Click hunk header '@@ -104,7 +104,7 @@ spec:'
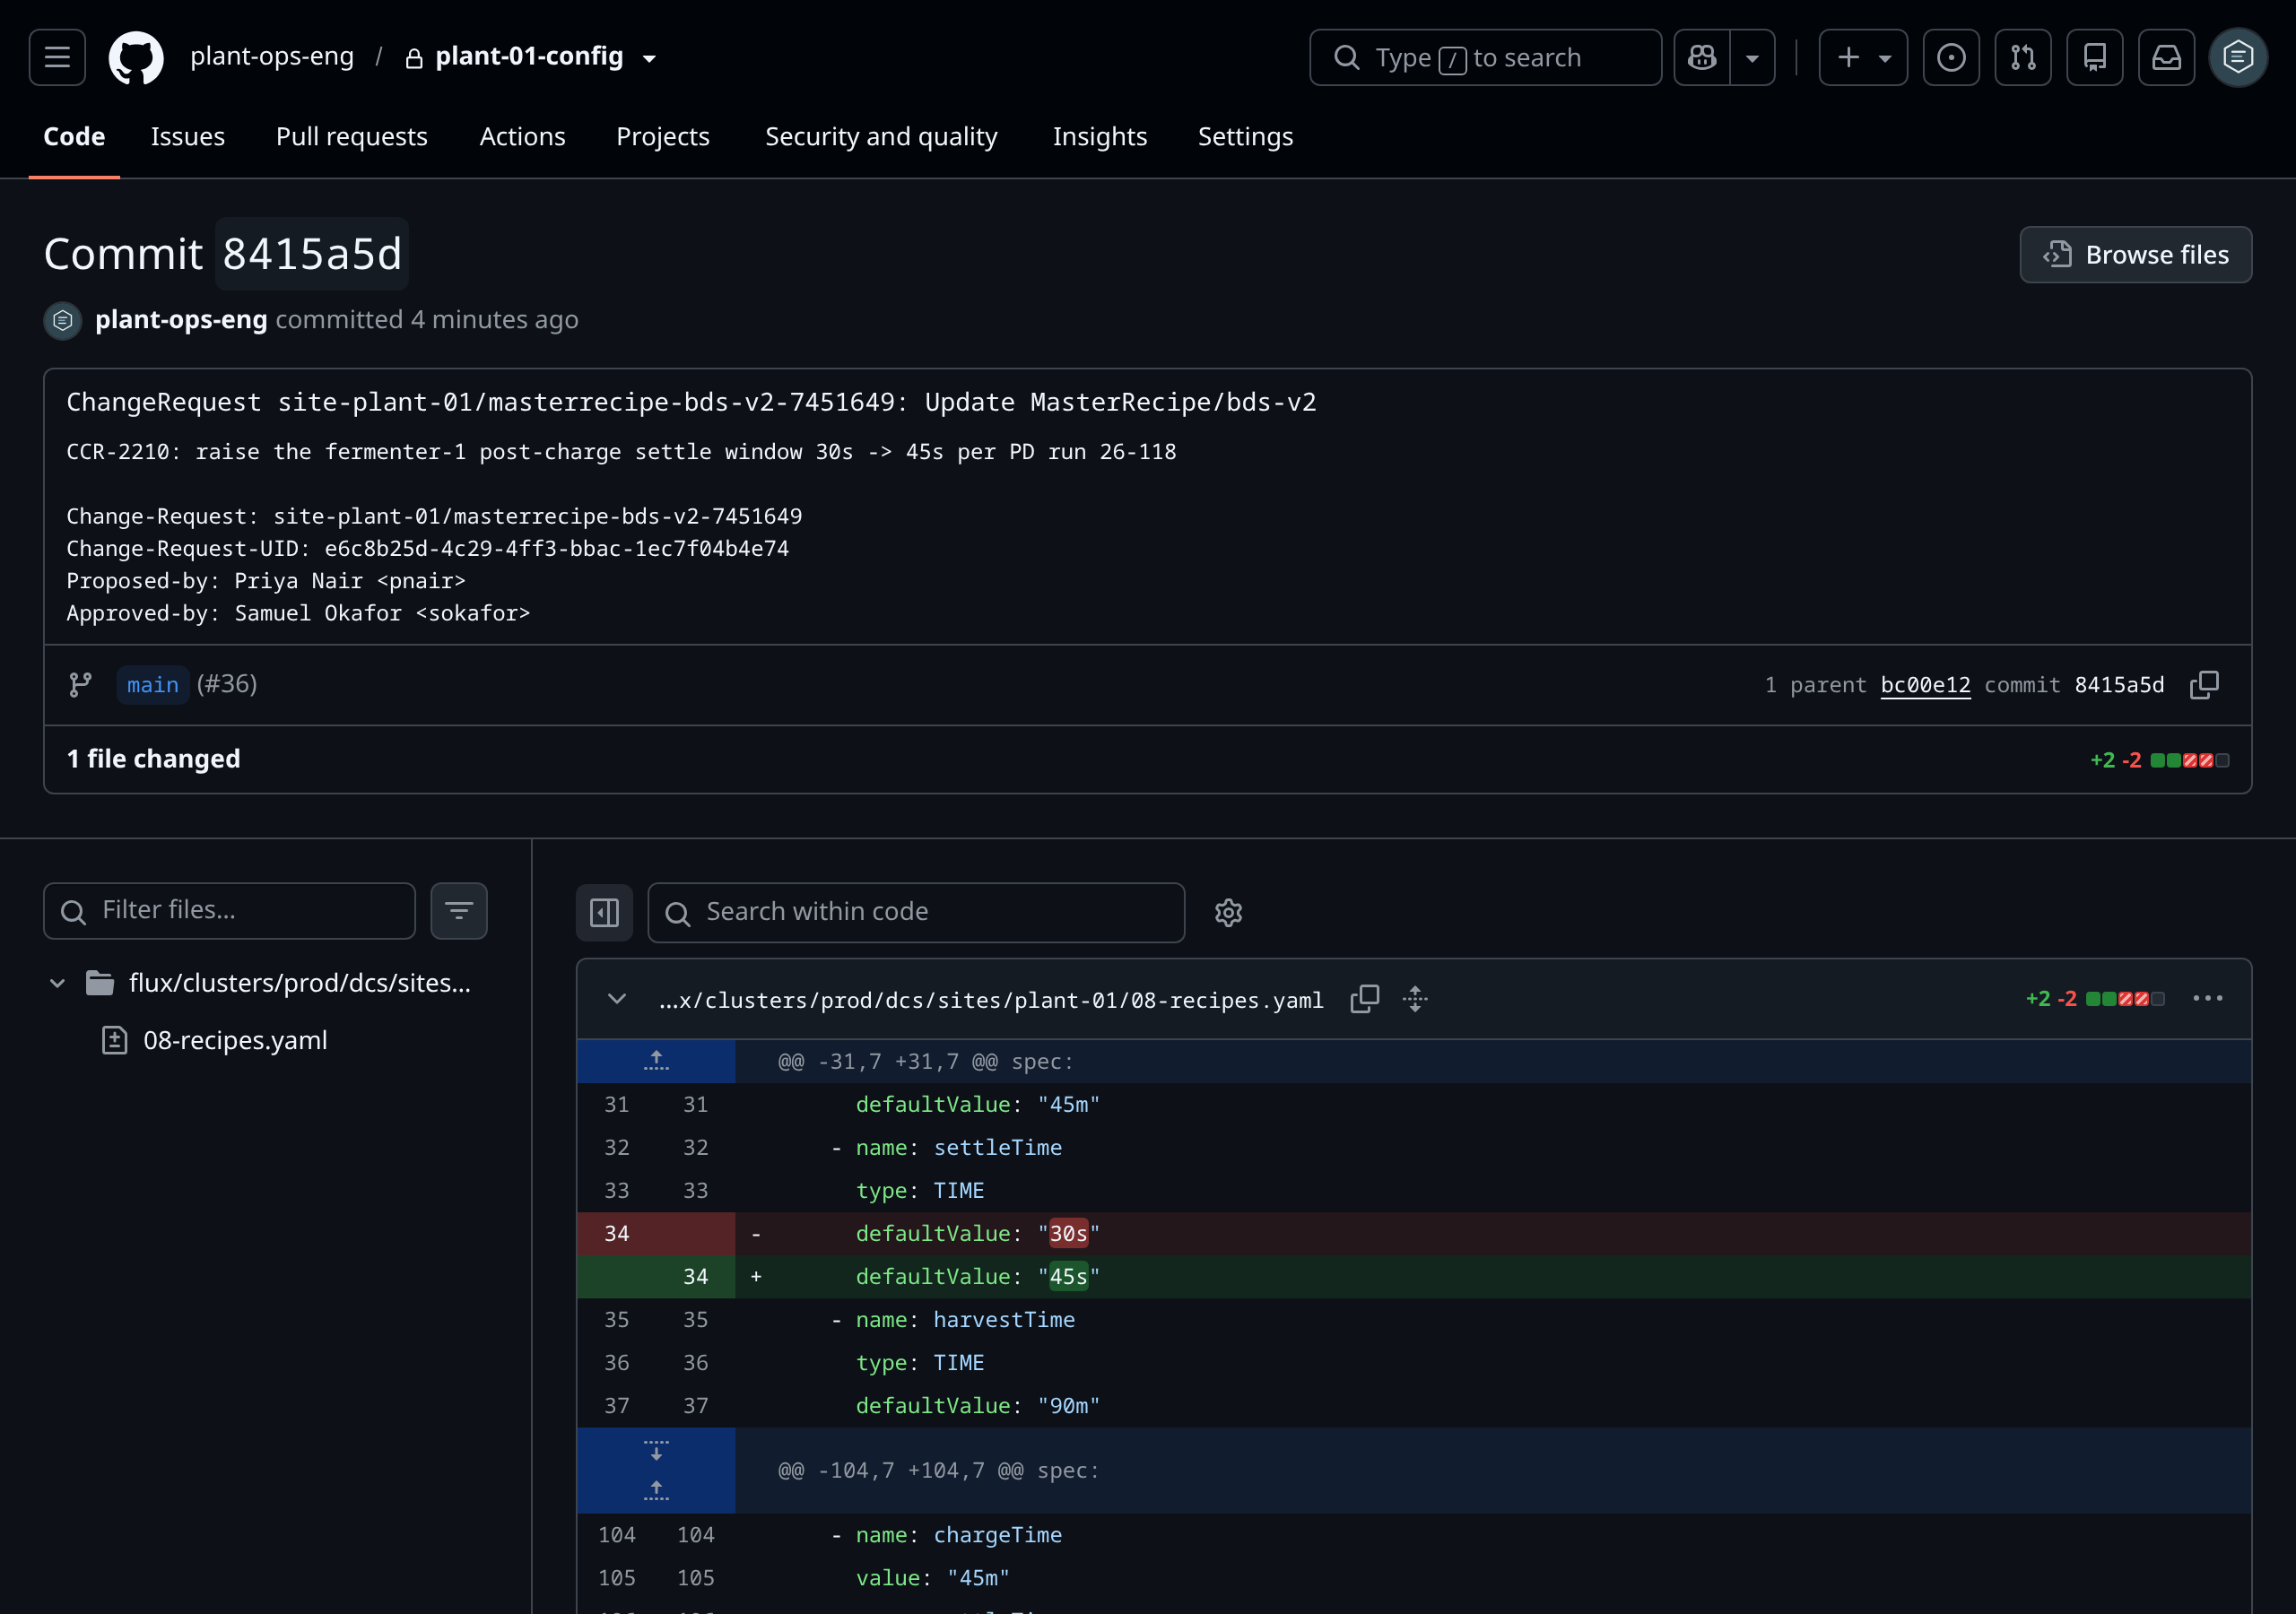Image resolution: width=2296 pixels, height=1614 pixels. pos(938,1470)
